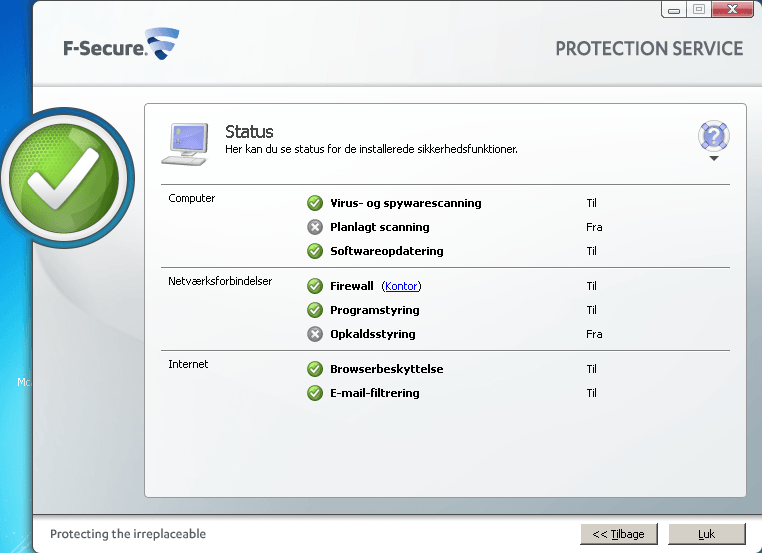Click the Fra status of Opkaldsstyring
762x553 pixels.
tap(594, 334)
